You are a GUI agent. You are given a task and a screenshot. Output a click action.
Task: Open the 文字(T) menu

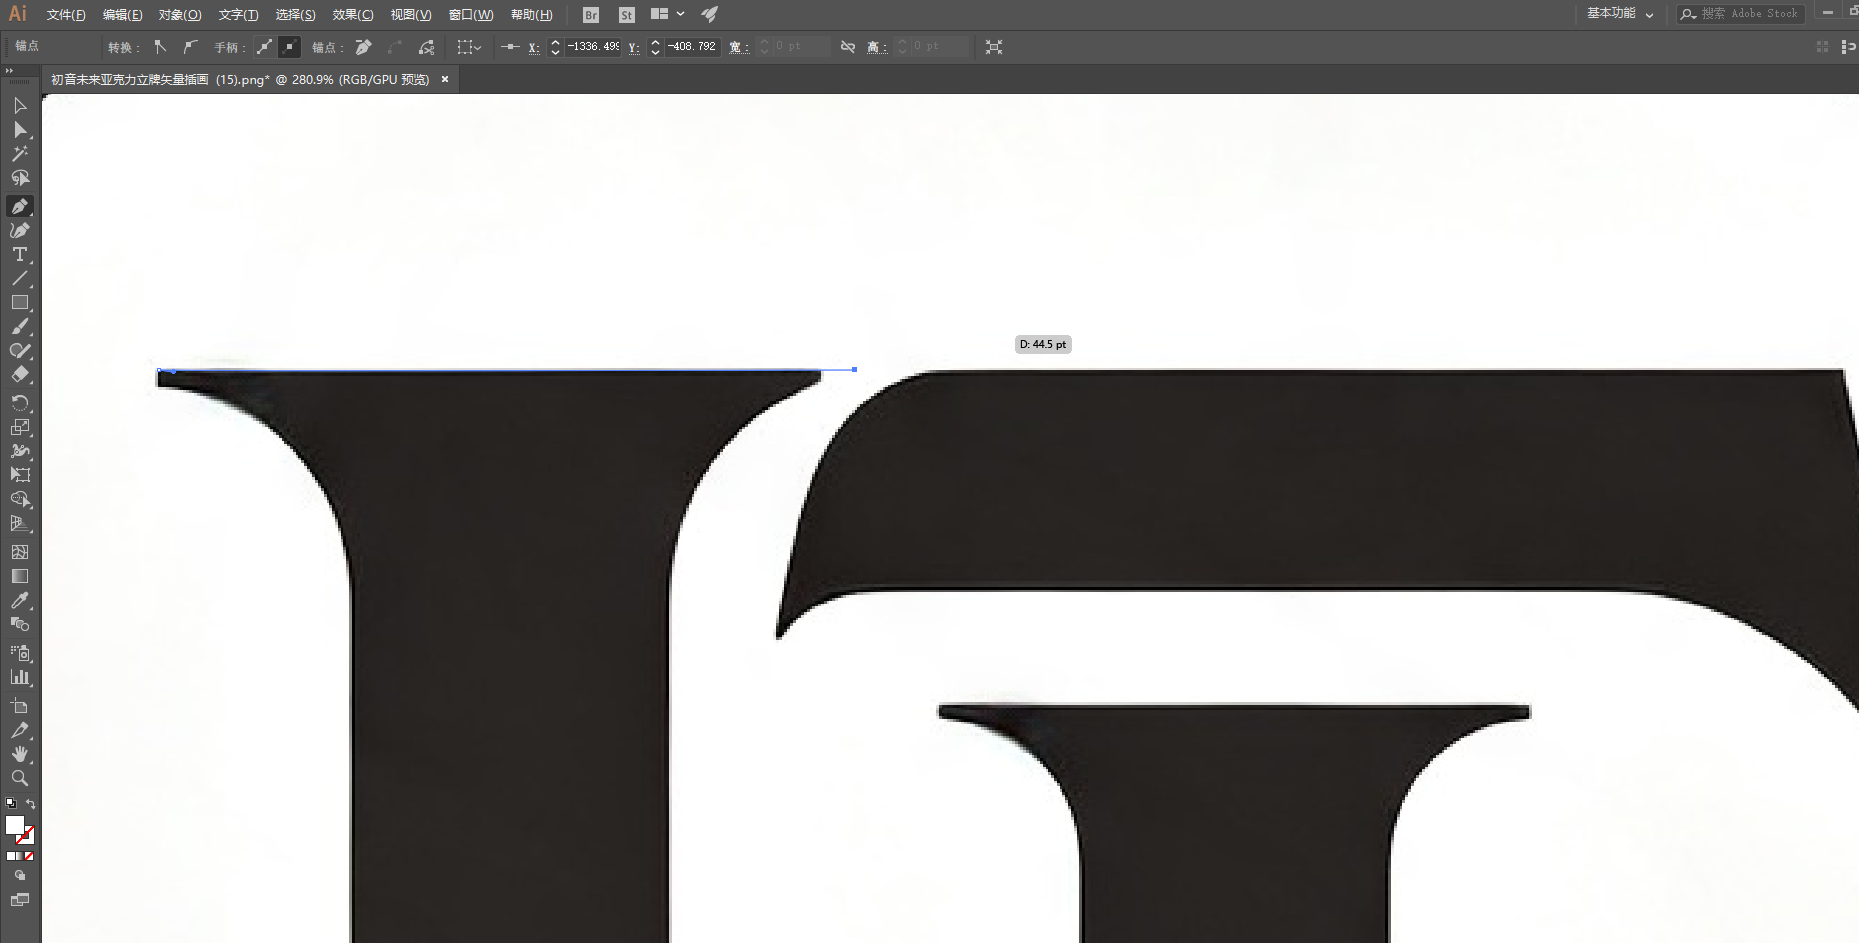click(238, 15)
